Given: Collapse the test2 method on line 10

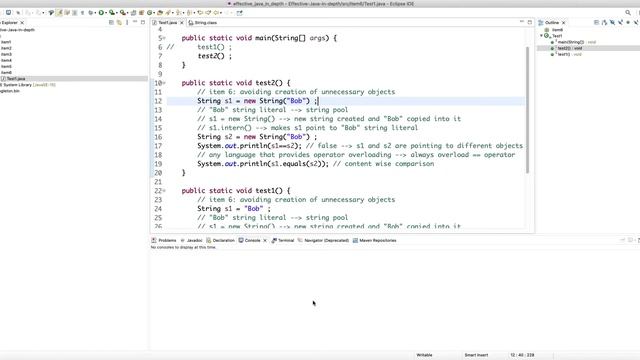Looking at the screenshot, I should (x=164, y=83).
